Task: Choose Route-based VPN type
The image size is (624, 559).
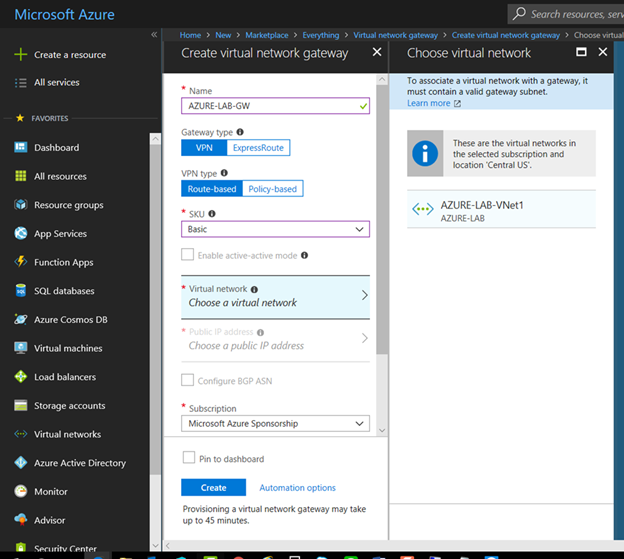Action: coord(212,189)
